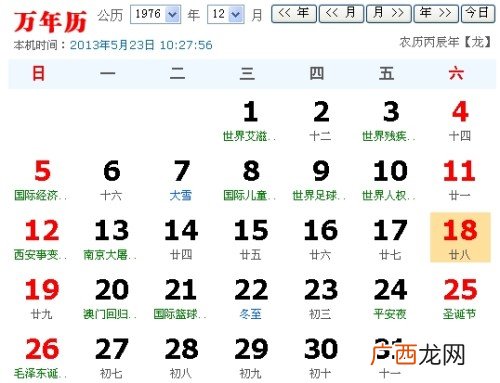Go to previous year with << 年 button
The height and width of the screenshot is (383, 500).
(x=294, y=14)
